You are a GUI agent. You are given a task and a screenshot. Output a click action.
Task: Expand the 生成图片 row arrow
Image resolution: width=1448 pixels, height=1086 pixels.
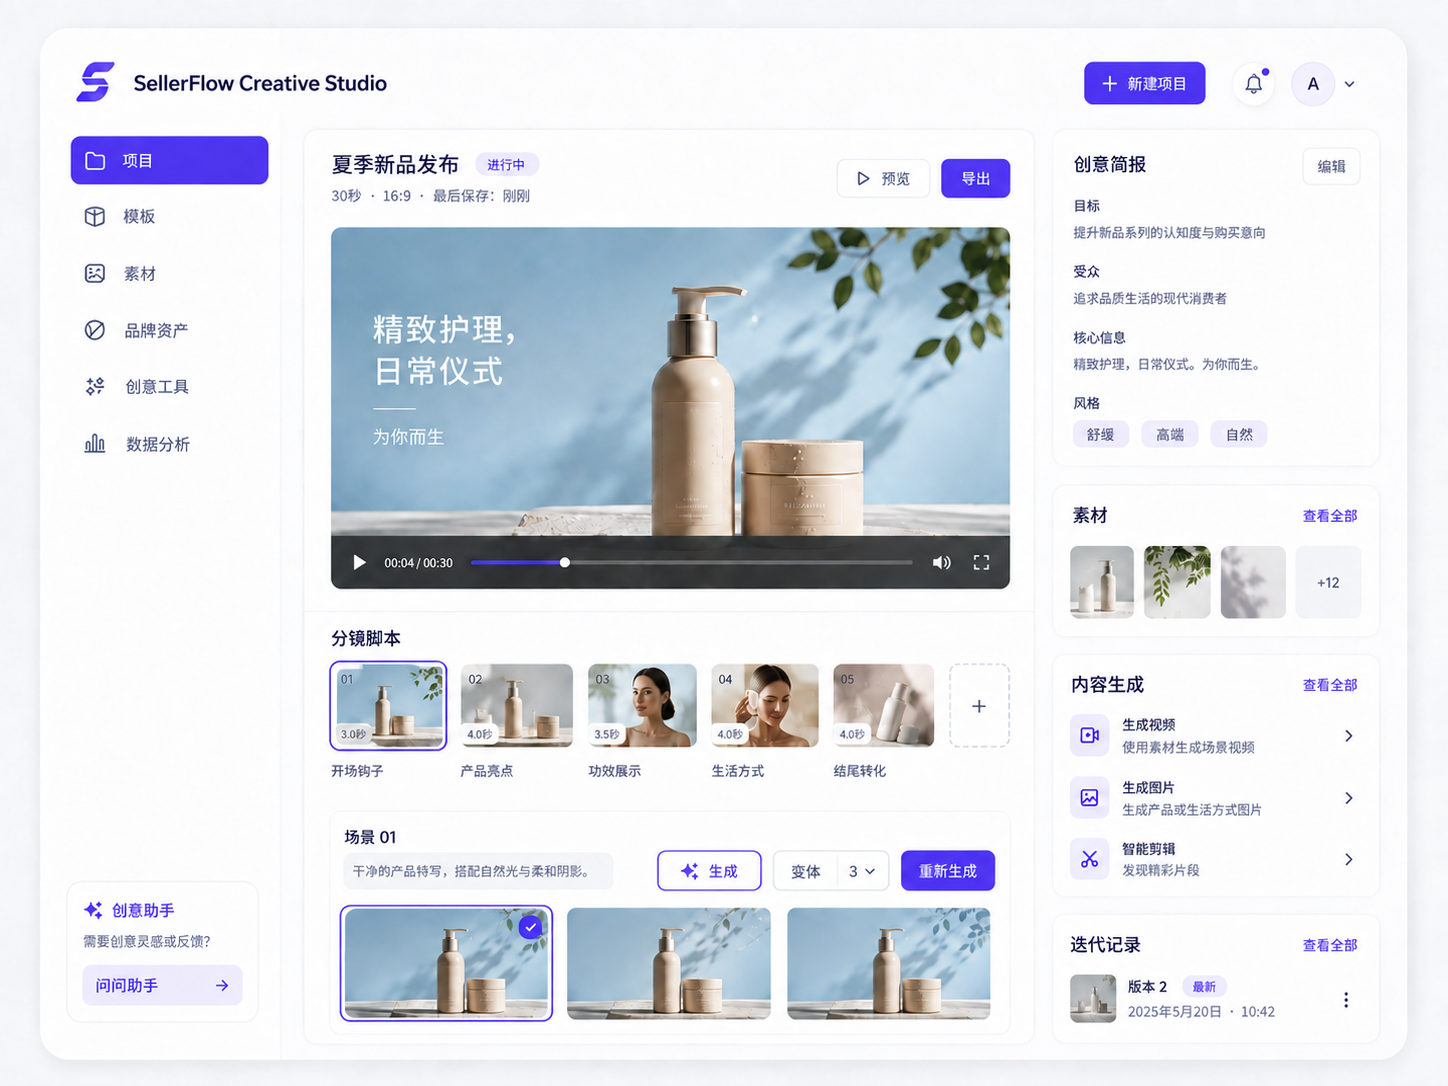pyautogui.click(x=1348, y=798)
